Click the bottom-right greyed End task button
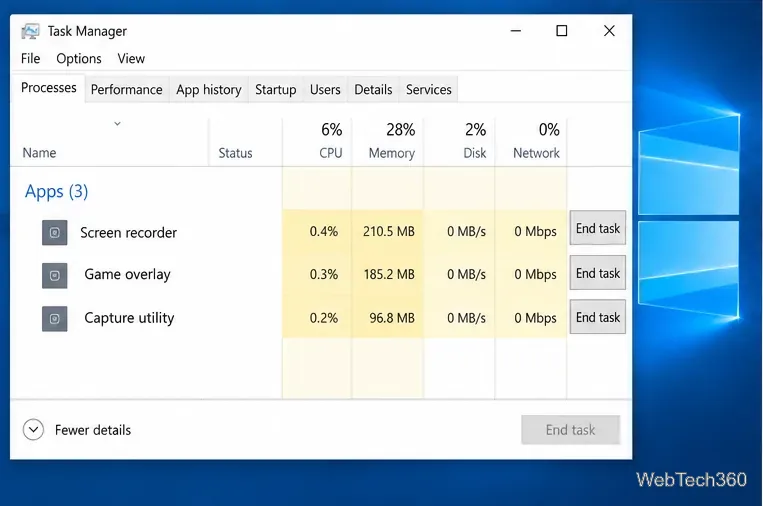 point(570,430)
